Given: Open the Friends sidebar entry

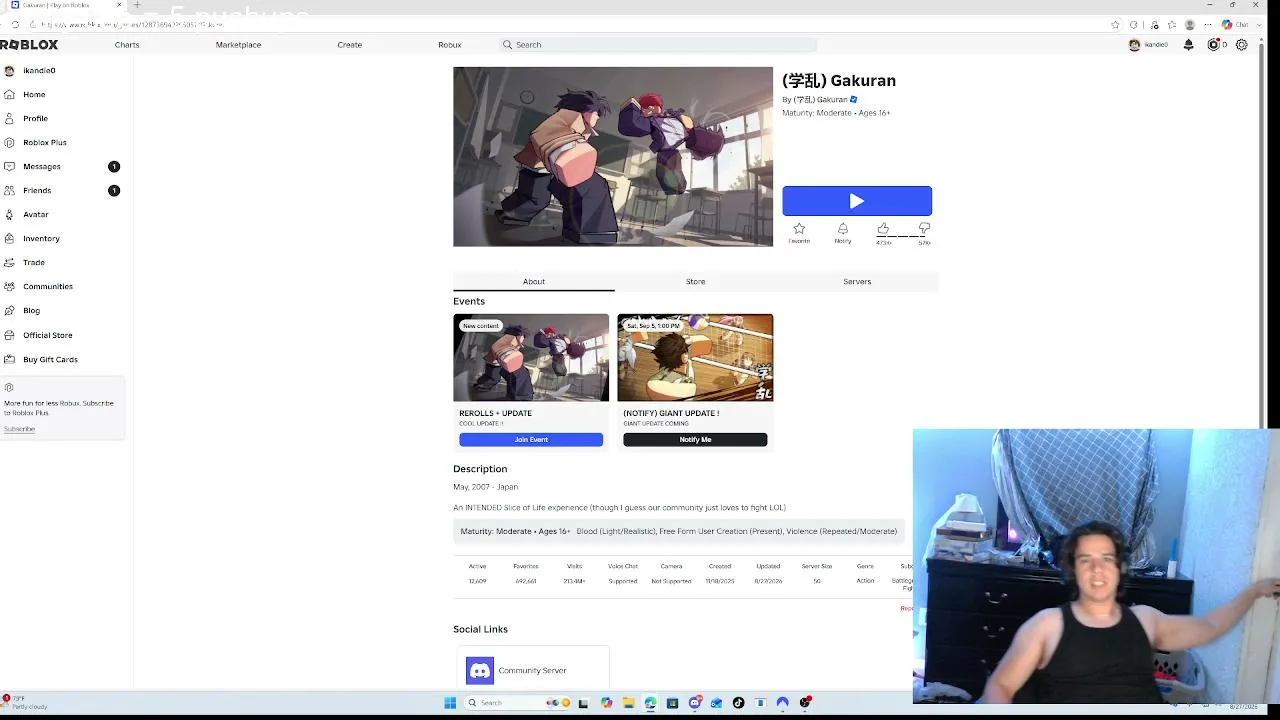Looking at the screenshot, I should point(37,190).
